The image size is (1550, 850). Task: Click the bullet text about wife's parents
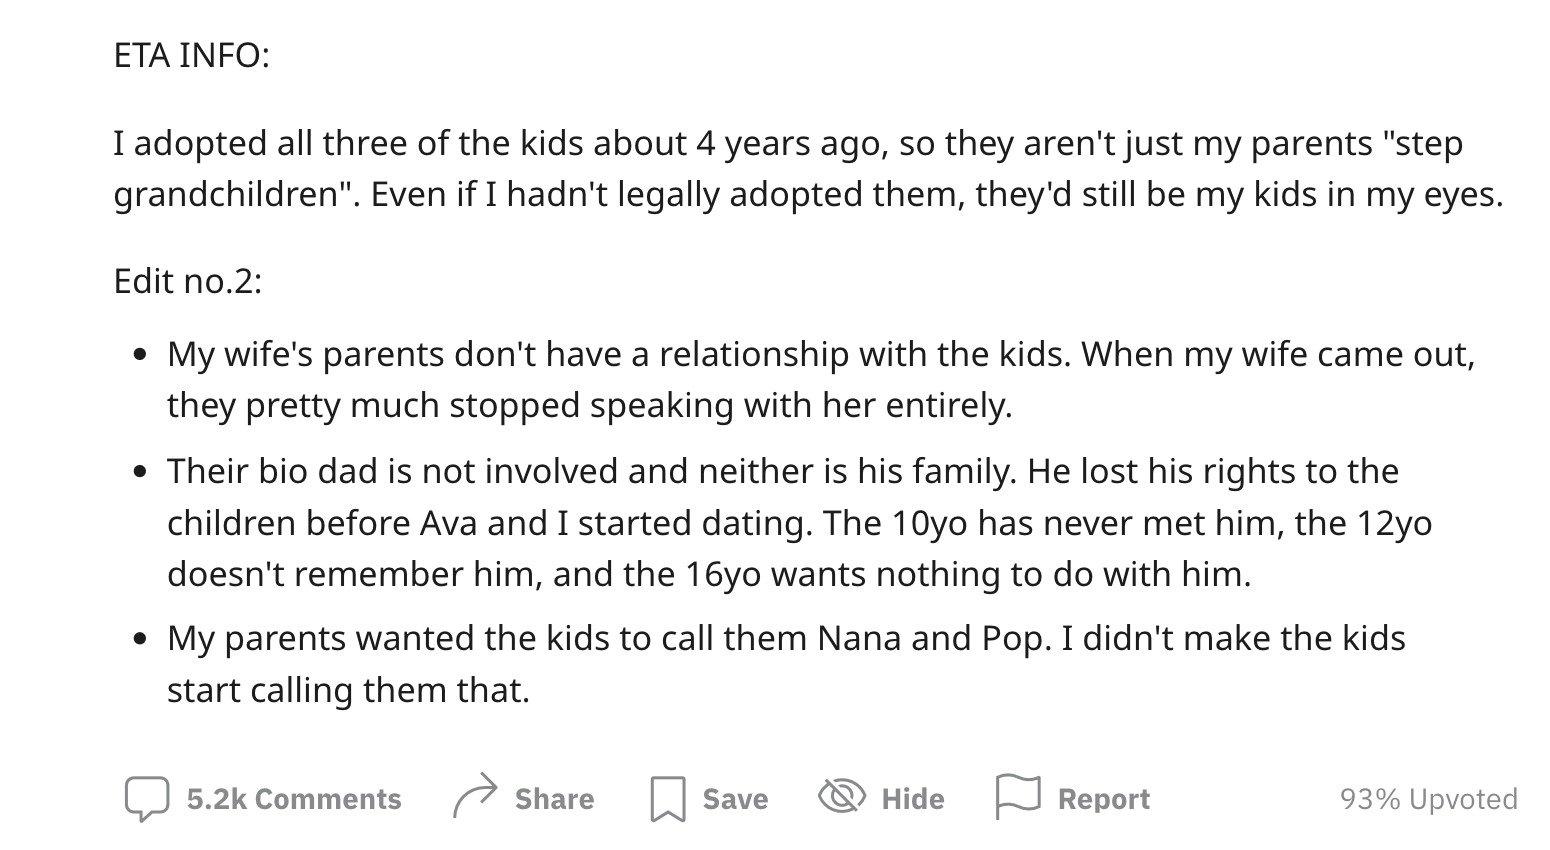click(x=820, y=379)
